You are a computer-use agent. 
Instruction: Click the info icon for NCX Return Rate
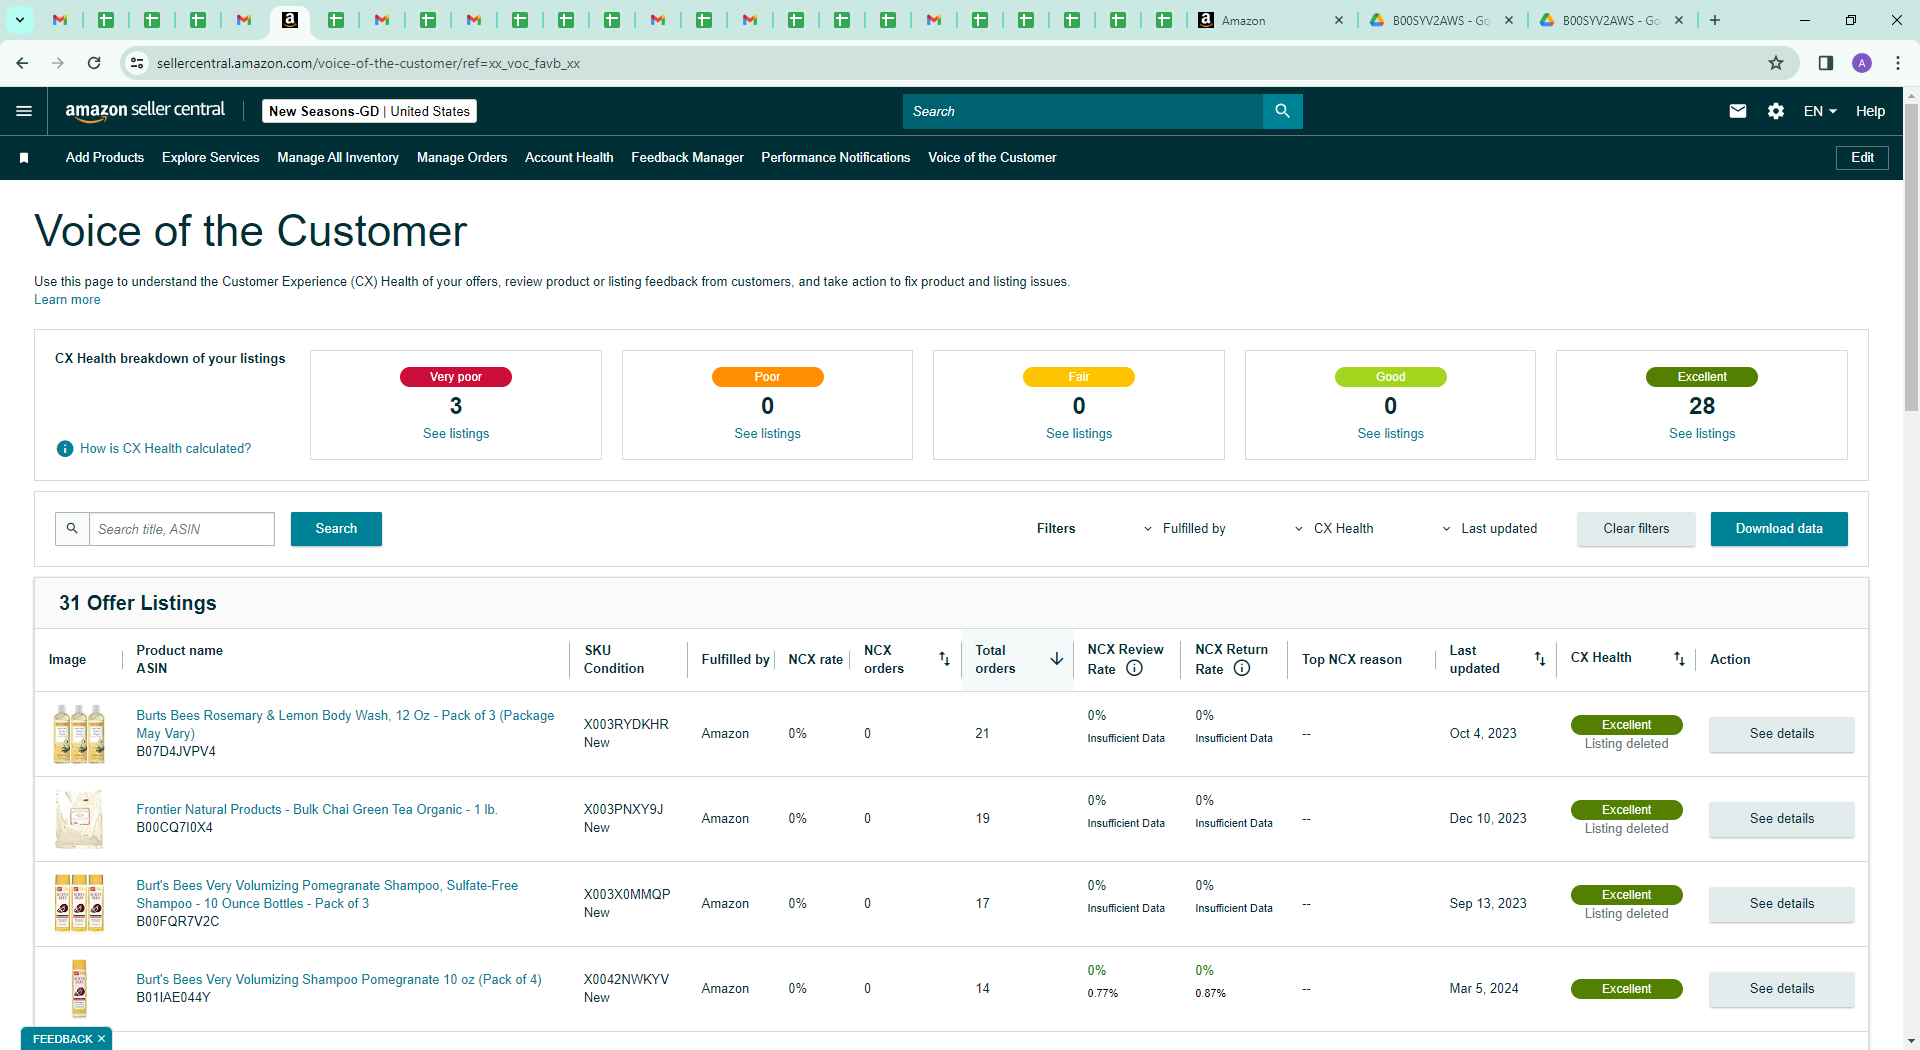1242,669
